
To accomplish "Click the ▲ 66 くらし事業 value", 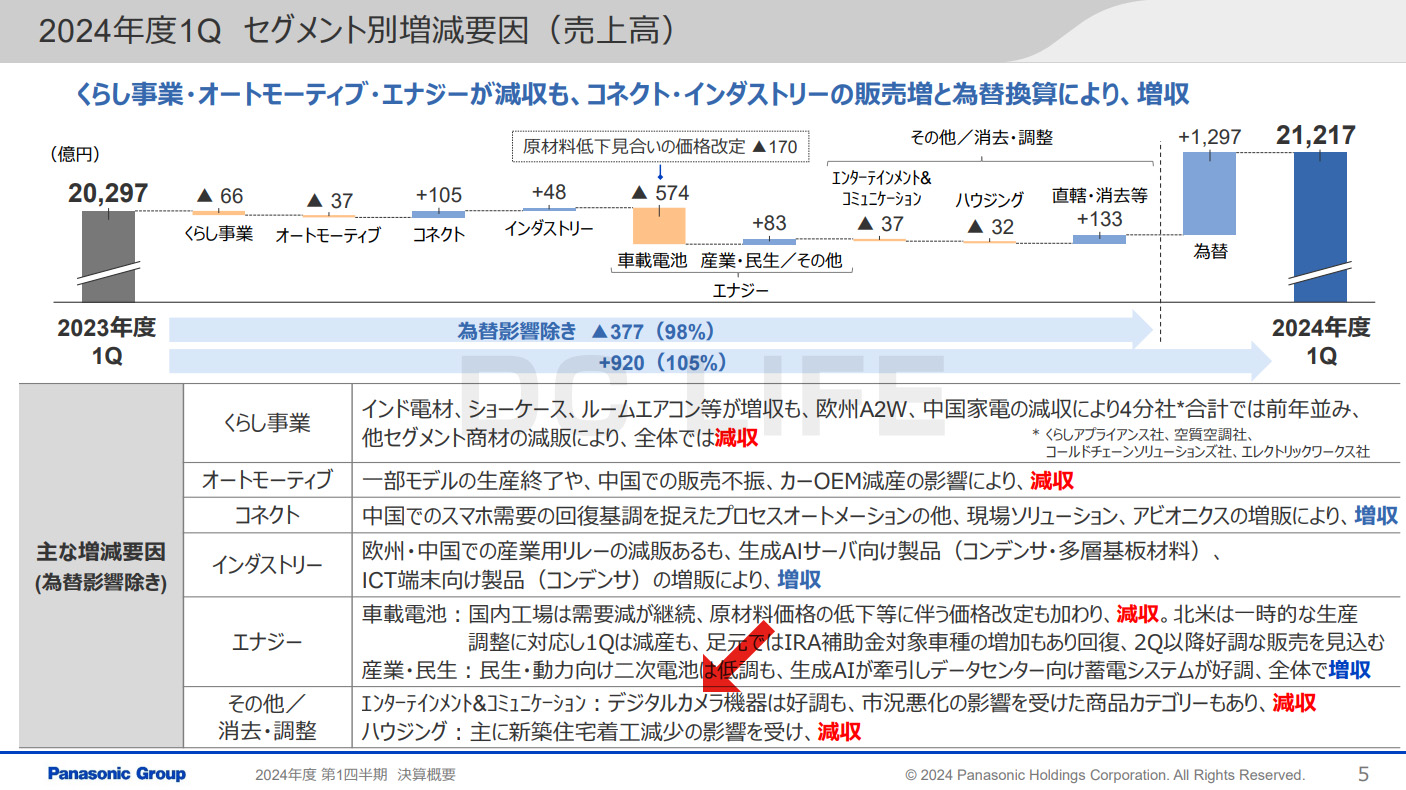I will pyautogui.click(x=219, y=197).
